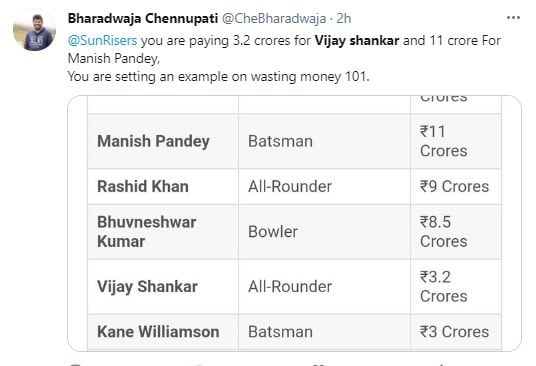Click the bold Vijay shankar text in tweet

(357, 41)
